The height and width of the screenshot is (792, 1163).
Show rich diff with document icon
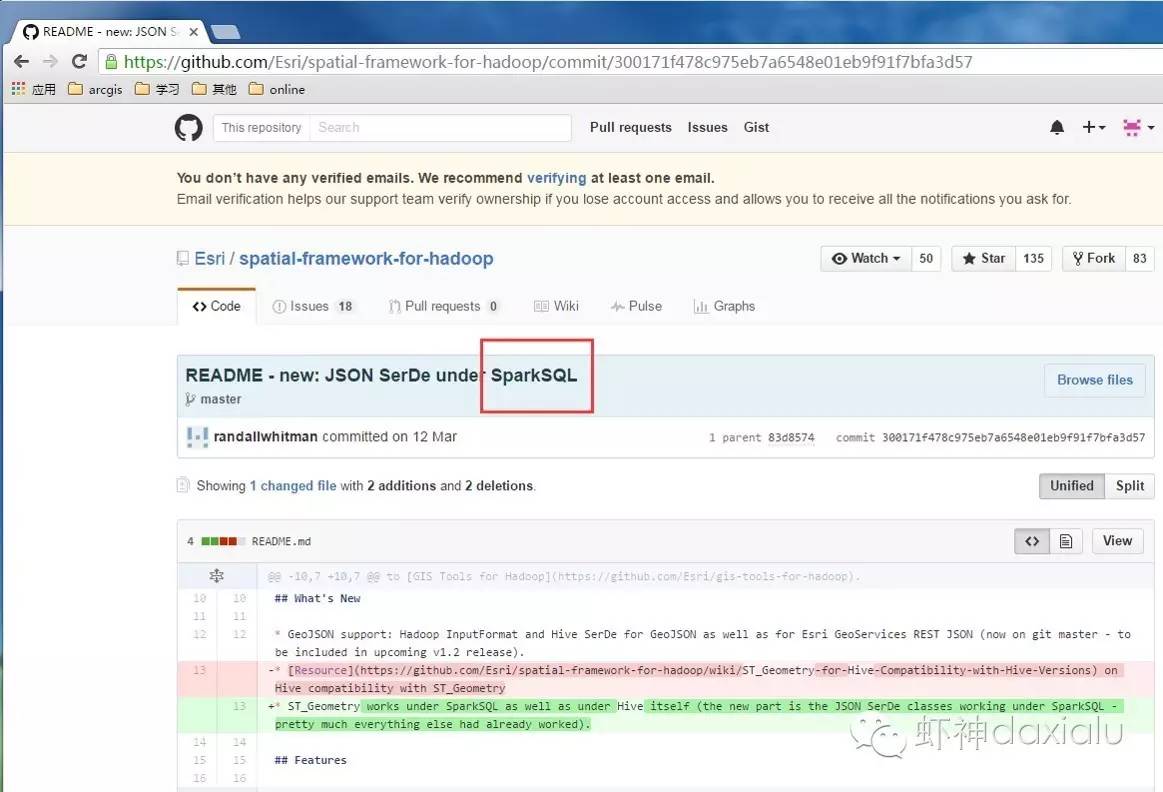(x=1066, y=541)
